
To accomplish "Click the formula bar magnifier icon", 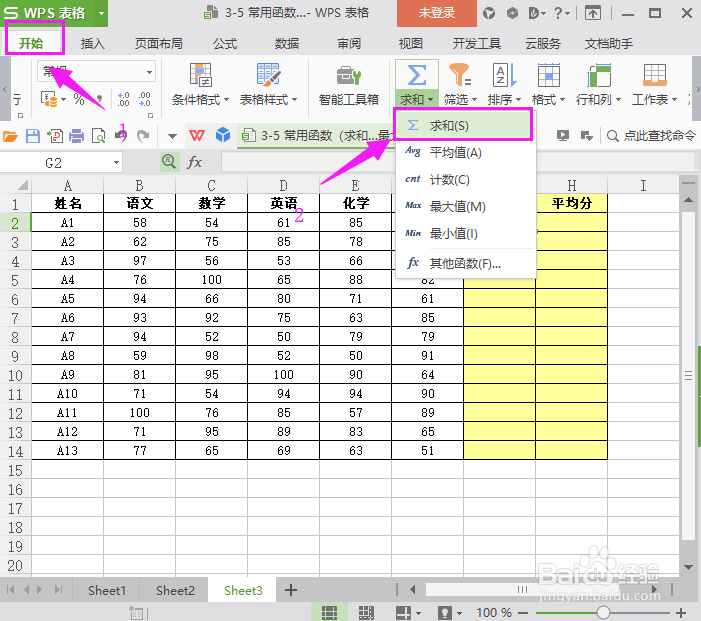I will pos(169,161).
